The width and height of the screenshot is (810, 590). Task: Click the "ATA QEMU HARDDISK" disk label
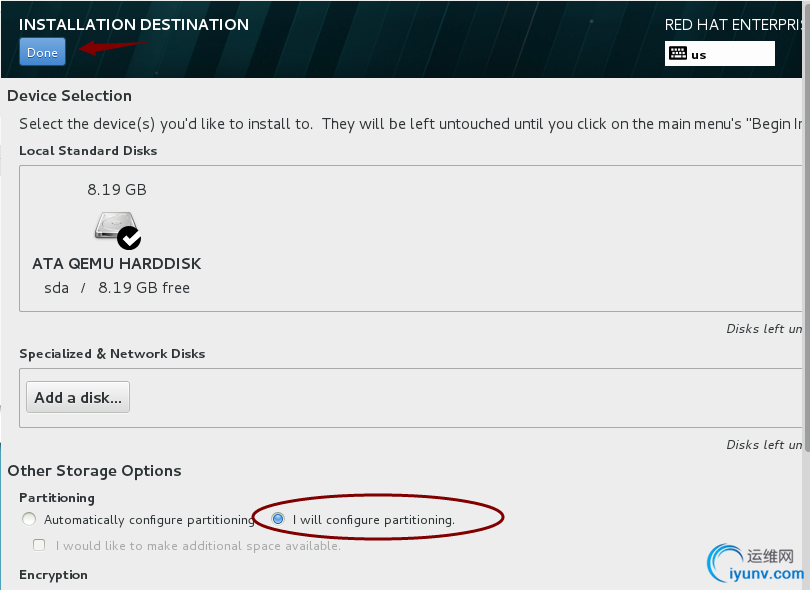(x=117, y=264)
